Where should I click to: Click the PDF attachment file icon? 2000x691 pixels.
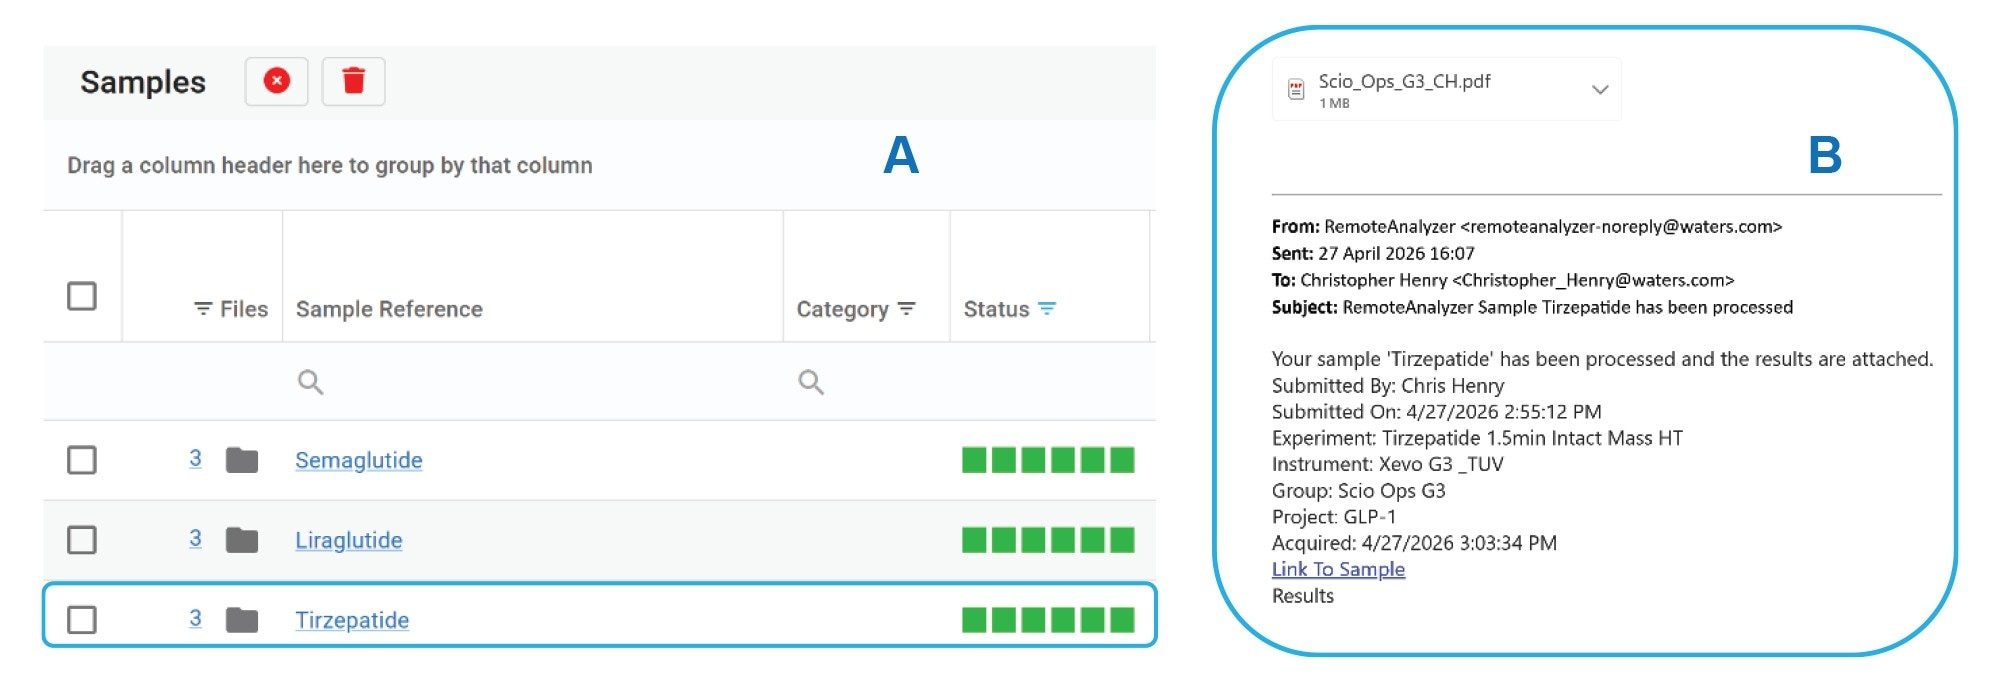[1296, 90]
